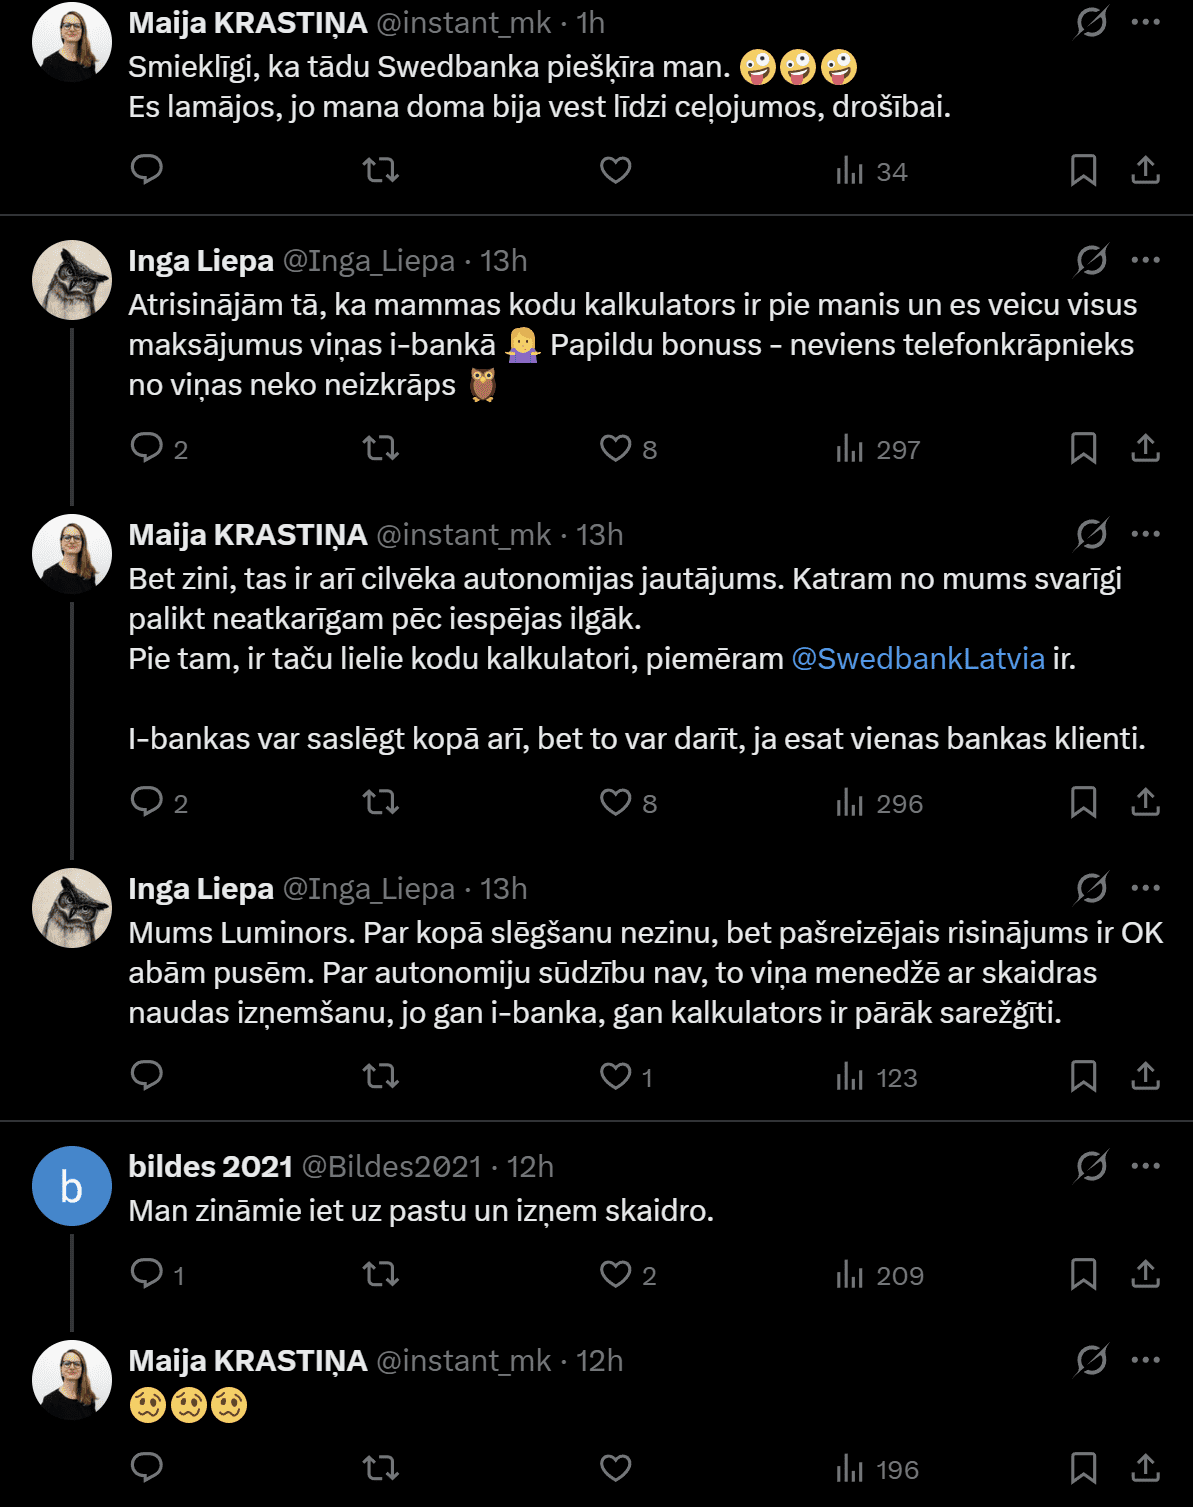Reply to Inga Liepa's kodu kalkulators post
1193x1507 pixels.
pyautogui.click(x=147, y=447)
